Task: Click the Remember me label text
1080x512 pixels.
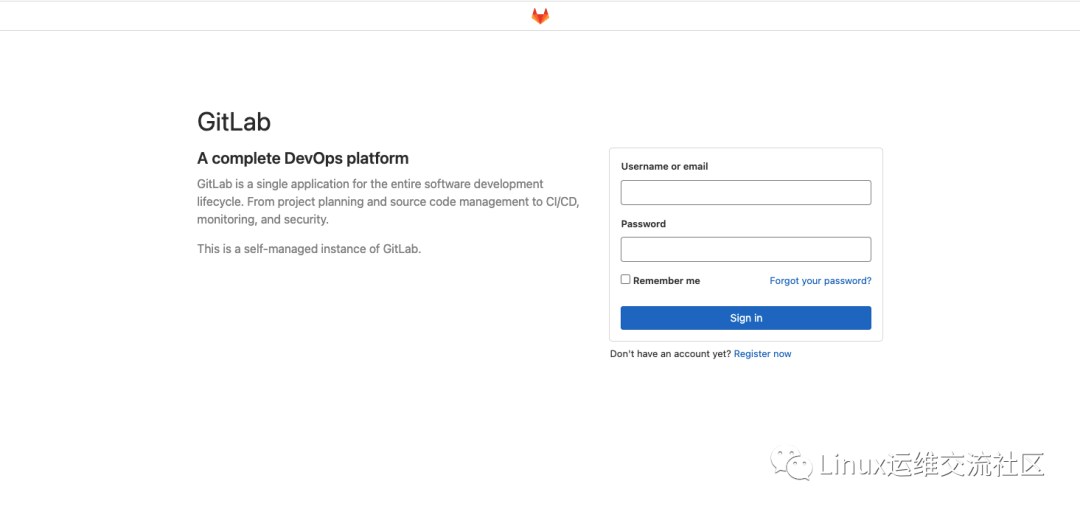Action: pyautogui.click(x=666, y=281)
